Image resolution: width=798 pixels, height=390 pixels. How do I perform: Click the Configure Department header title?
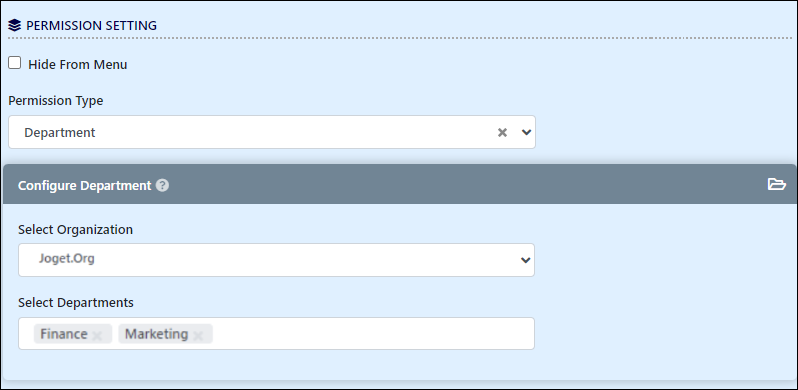click(84, 185)
